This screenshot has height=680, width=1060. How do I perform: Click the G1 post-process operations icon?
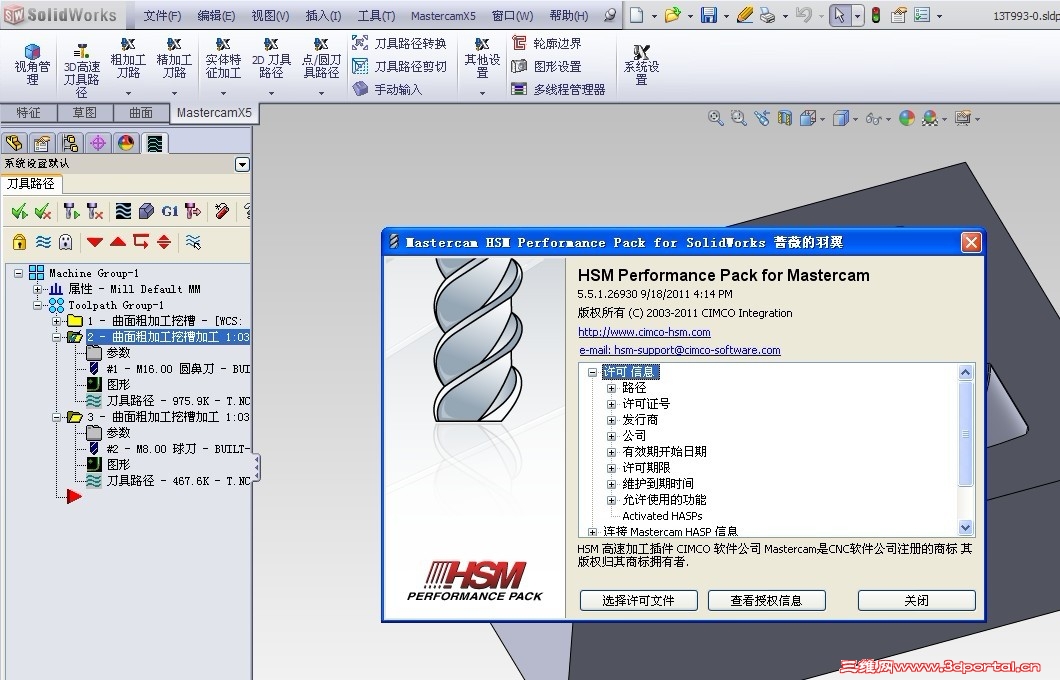(170, 212)
